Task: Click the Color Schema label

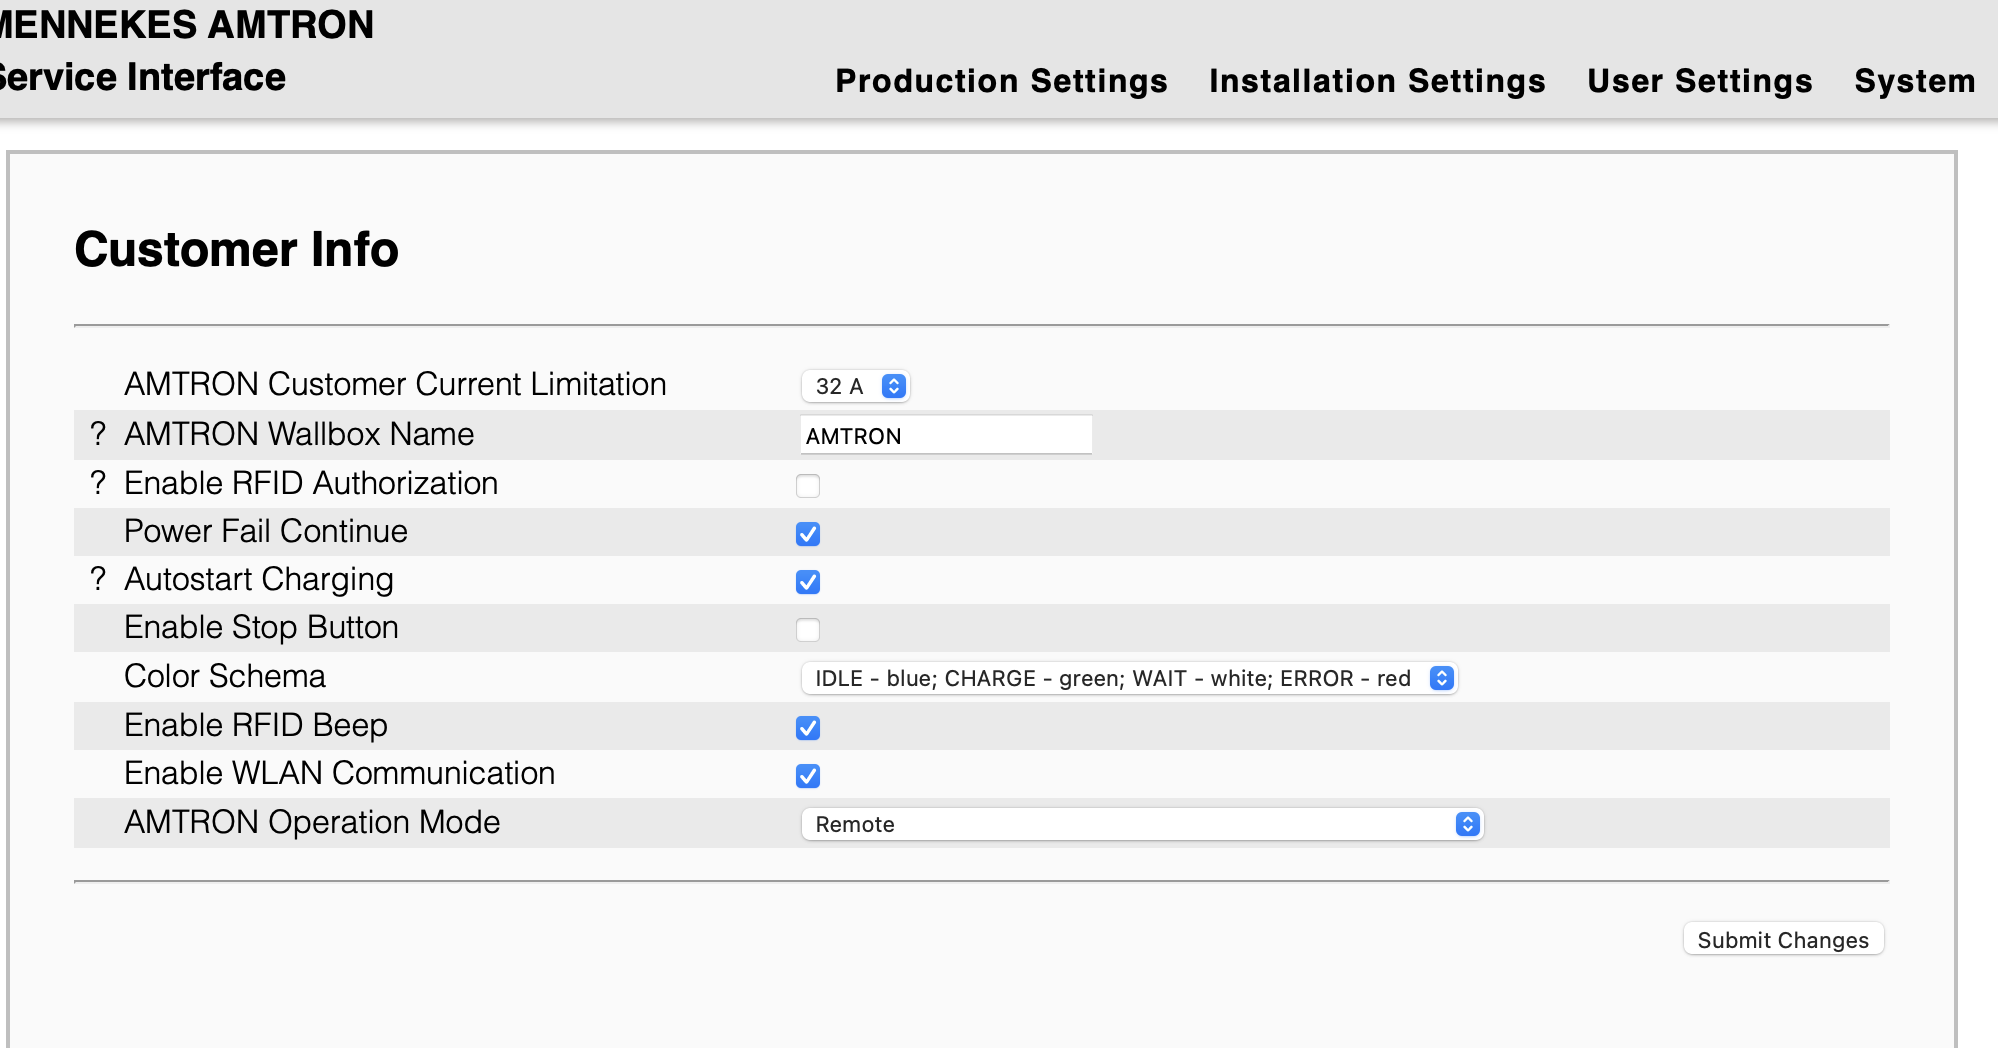Action: (225, 676)
